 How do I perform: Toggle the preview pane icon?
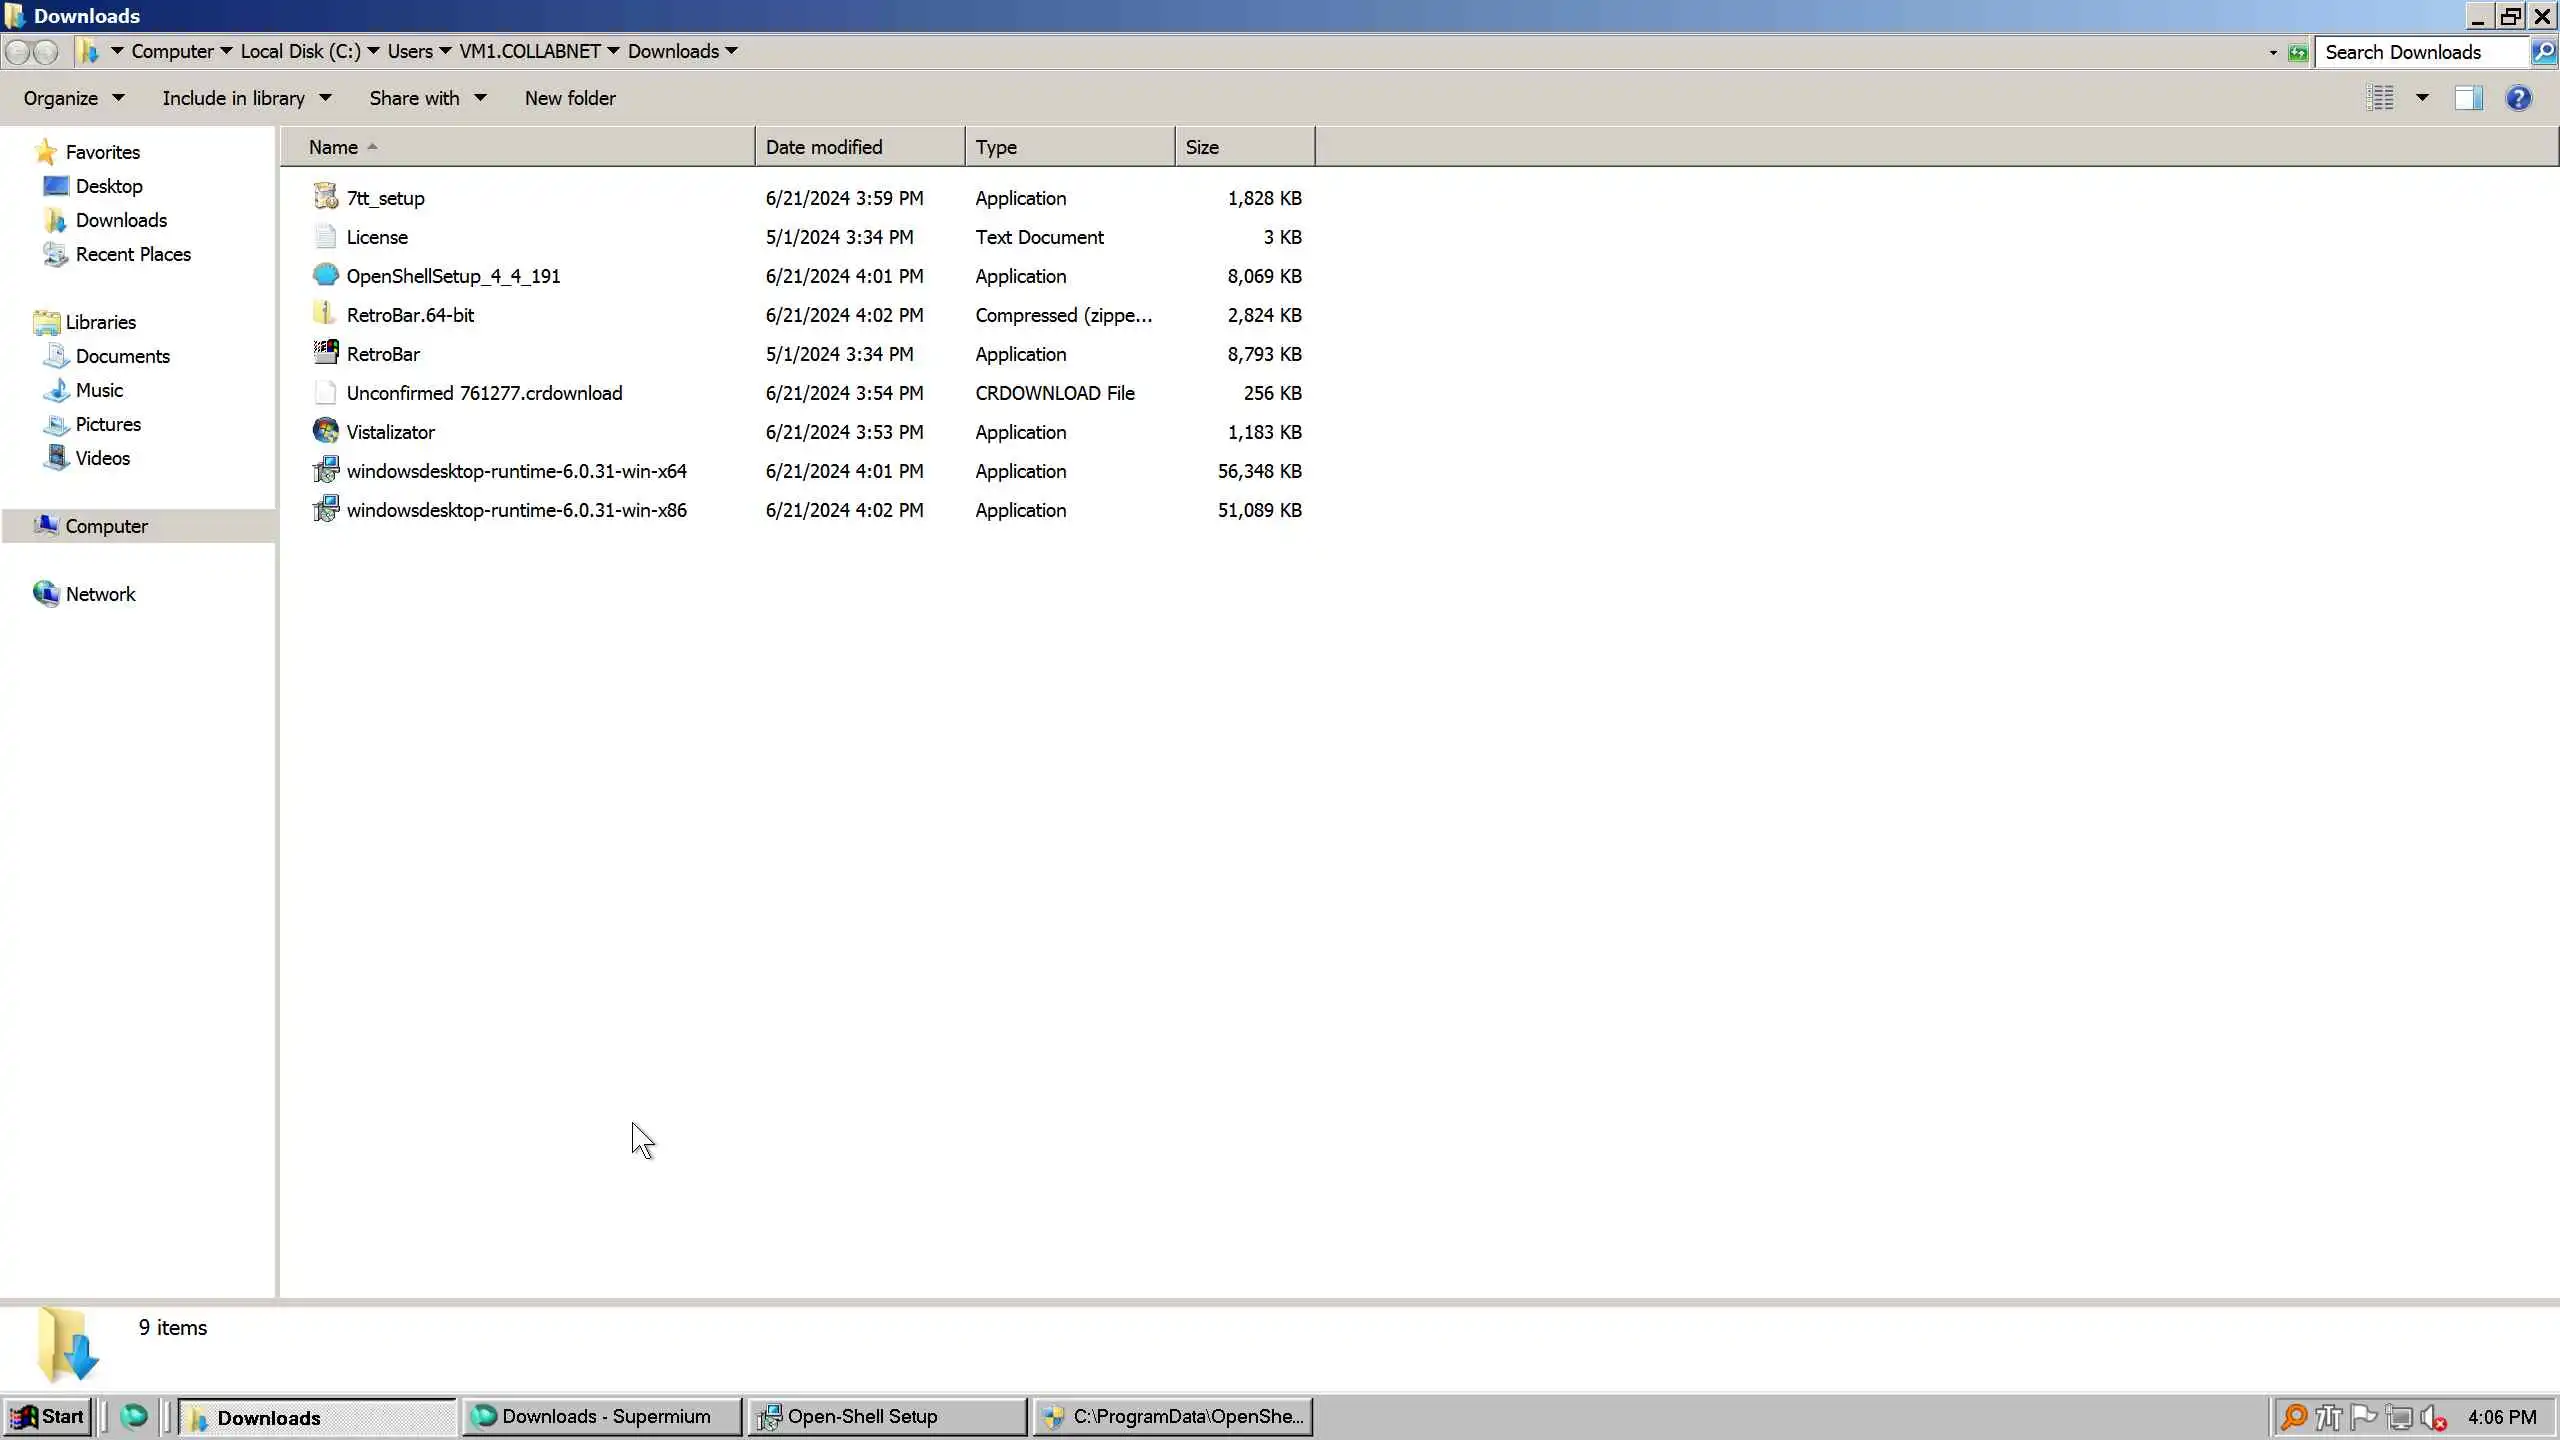[x=2467, y=98]
